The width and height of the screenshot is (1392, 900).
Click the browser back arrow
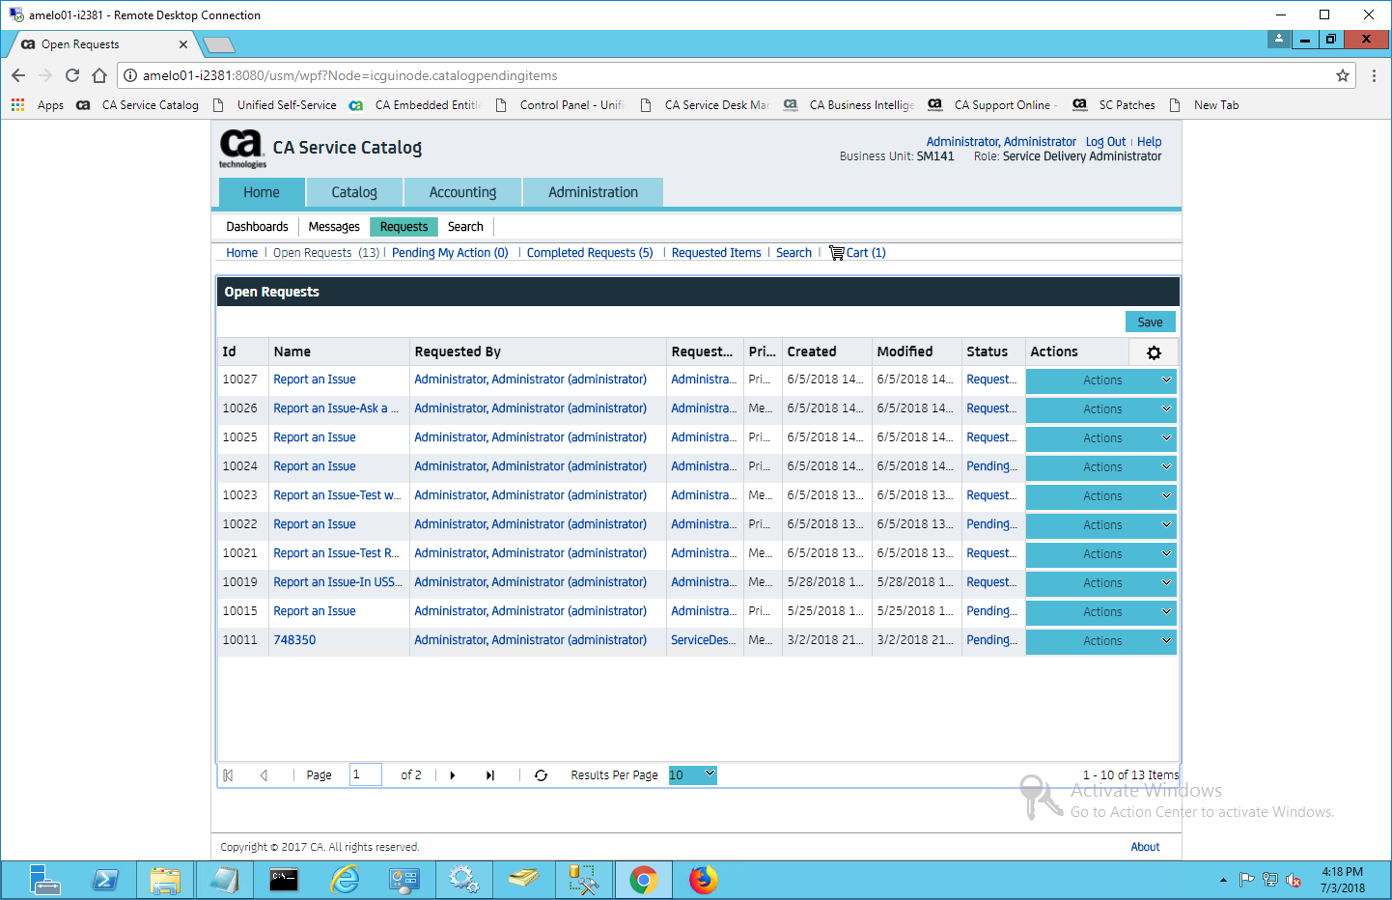click(x=18, y=75)
